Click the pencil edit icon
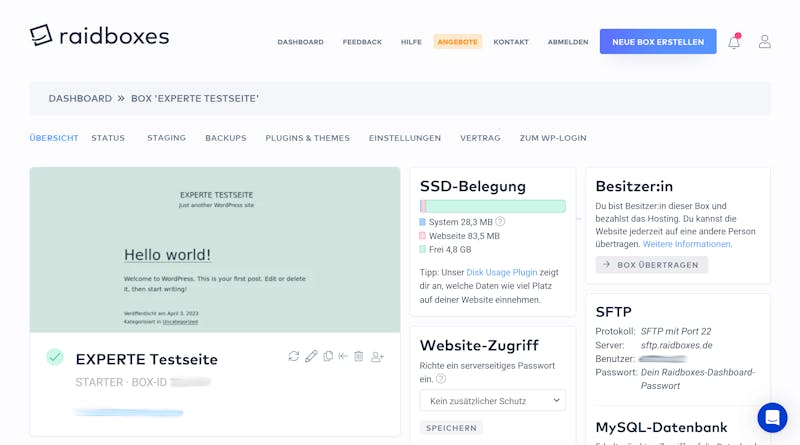Screen dimensions: 800x445 point(311,356)
